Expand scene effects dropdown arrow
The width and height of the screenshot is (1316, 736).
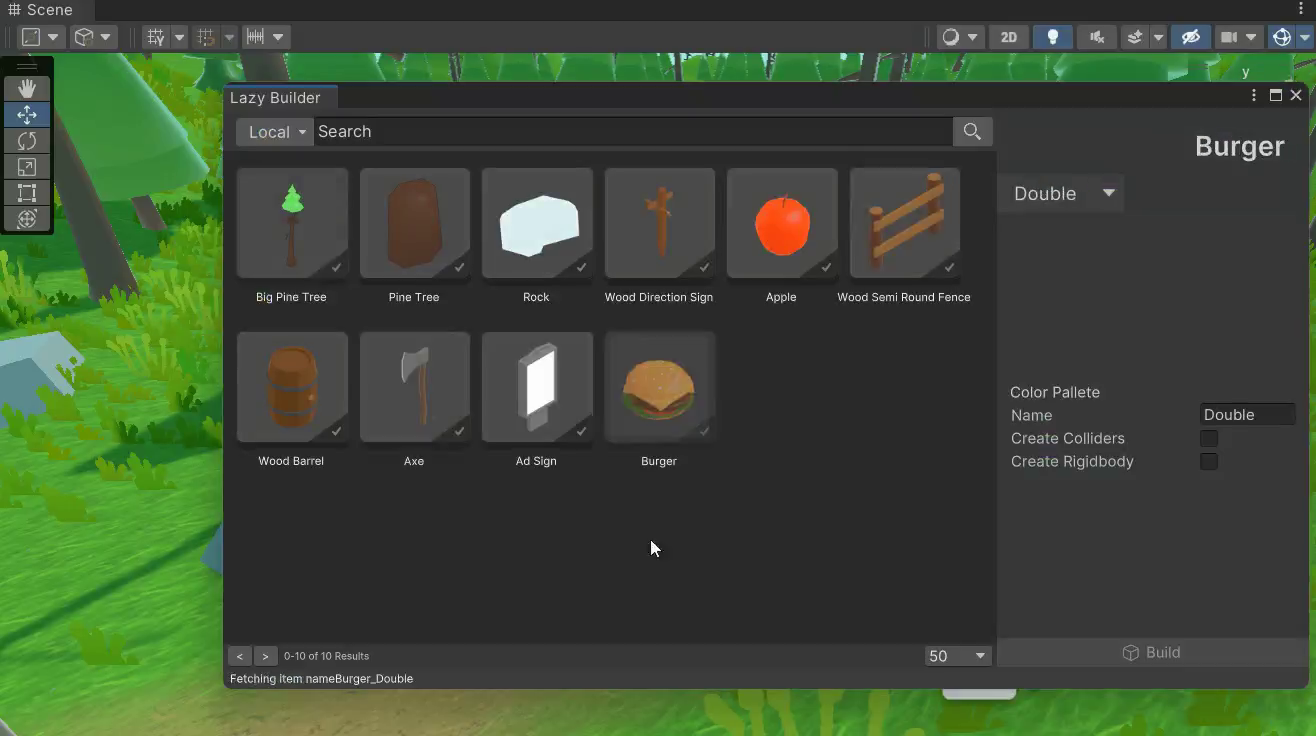click(1158, 37)
